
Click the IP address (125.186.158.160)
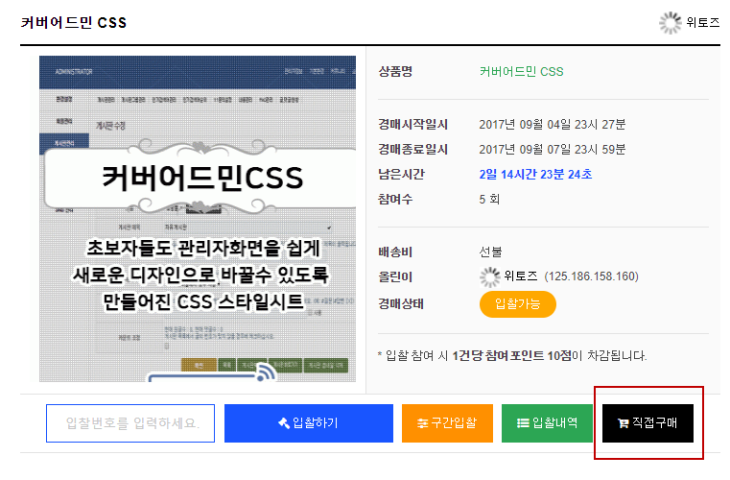click(x=591, y=277)
